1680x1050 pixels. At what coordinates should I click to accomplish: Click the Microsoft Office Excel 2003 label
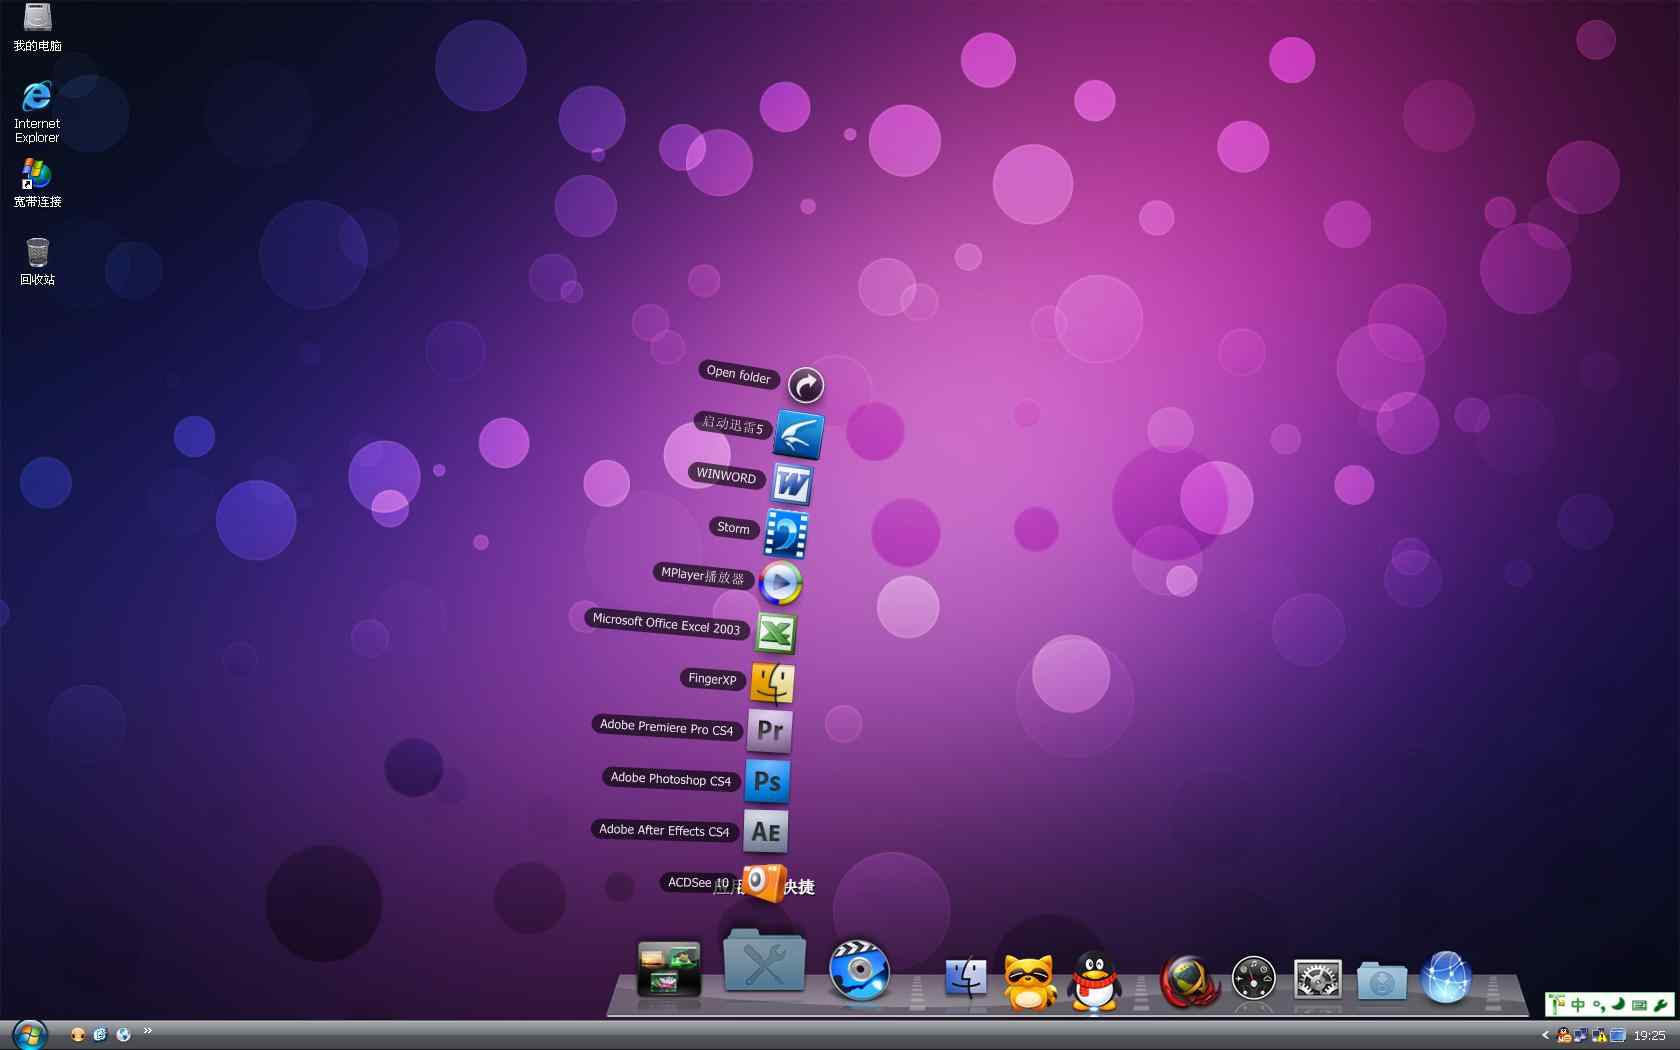click(x=666, y=624)
